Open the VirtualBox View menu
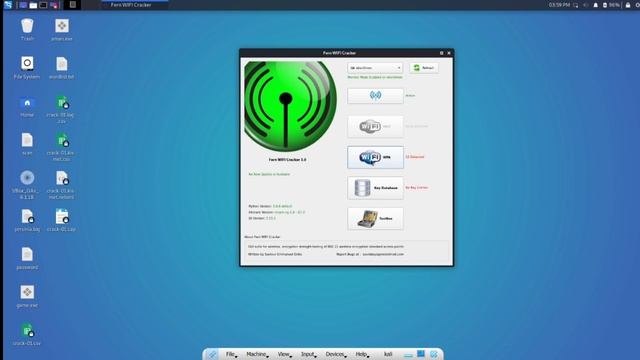 tap(284, 354)
